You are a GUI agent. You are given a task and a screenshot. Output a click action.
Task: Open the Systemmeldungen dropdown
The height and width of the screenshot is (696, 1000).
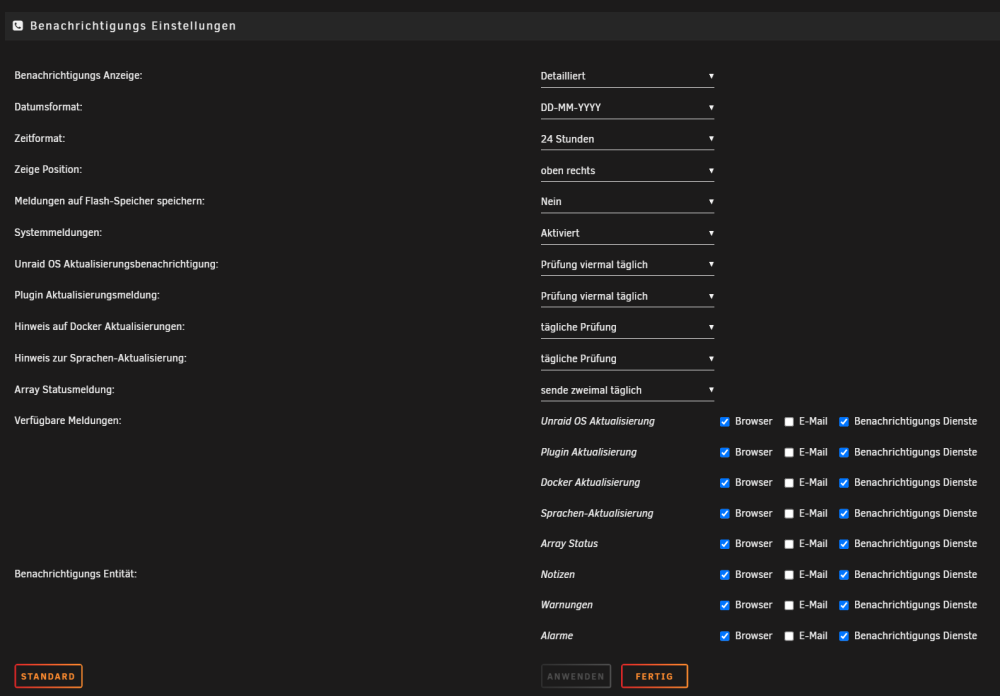[627, 233]
